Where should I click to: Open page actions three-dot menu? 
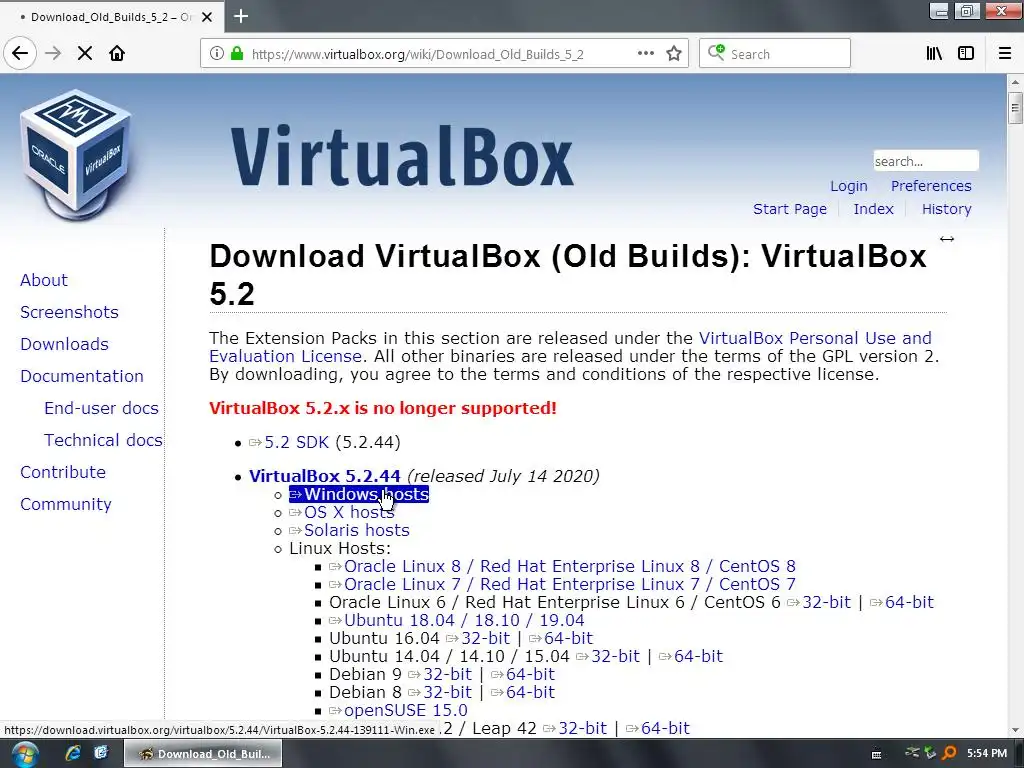646,54
